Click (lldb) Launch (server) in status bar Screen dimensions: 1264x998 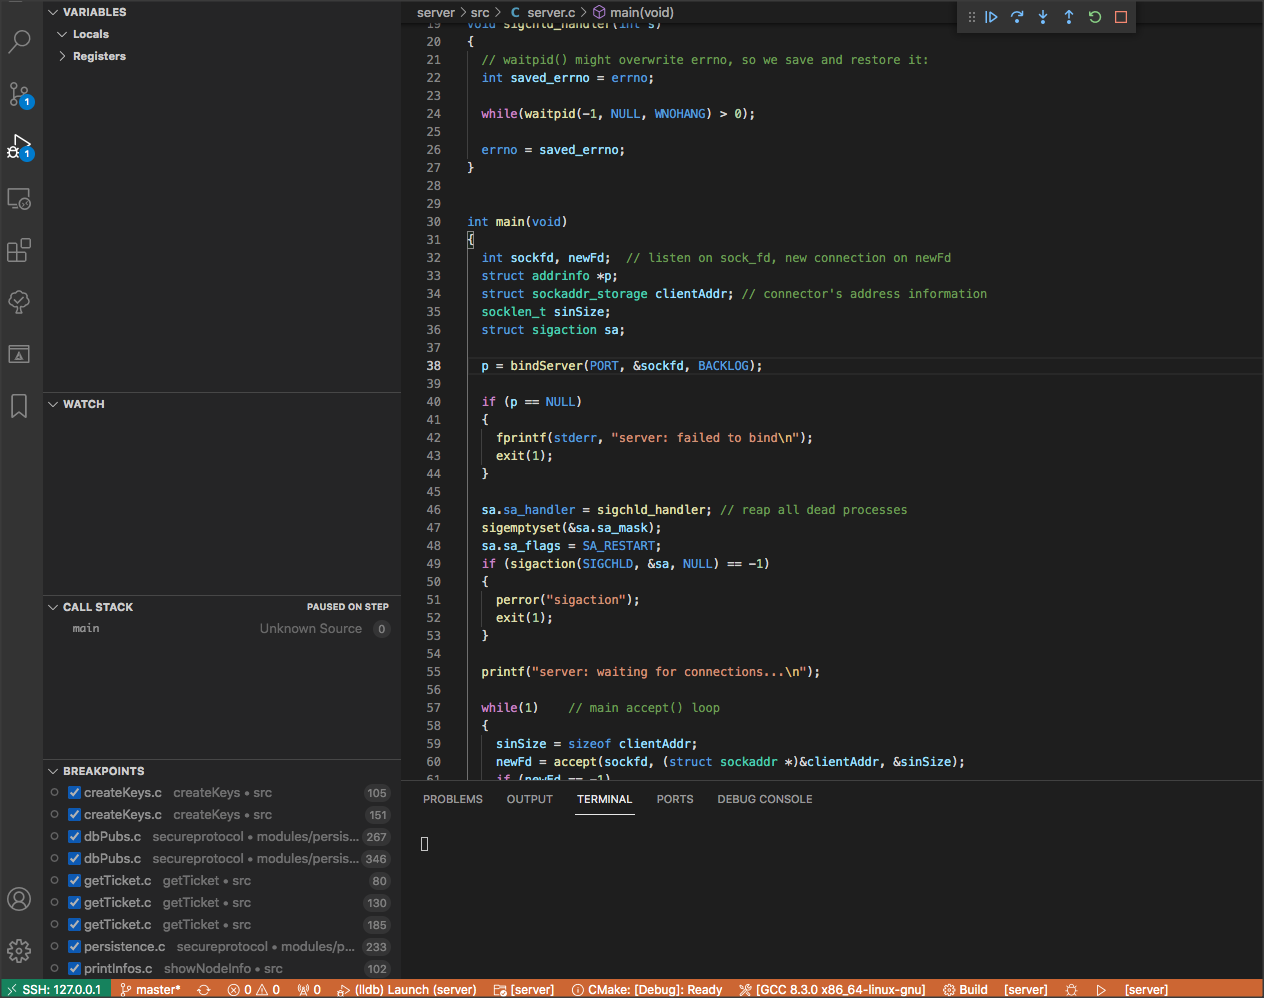(x=407, y=989)
